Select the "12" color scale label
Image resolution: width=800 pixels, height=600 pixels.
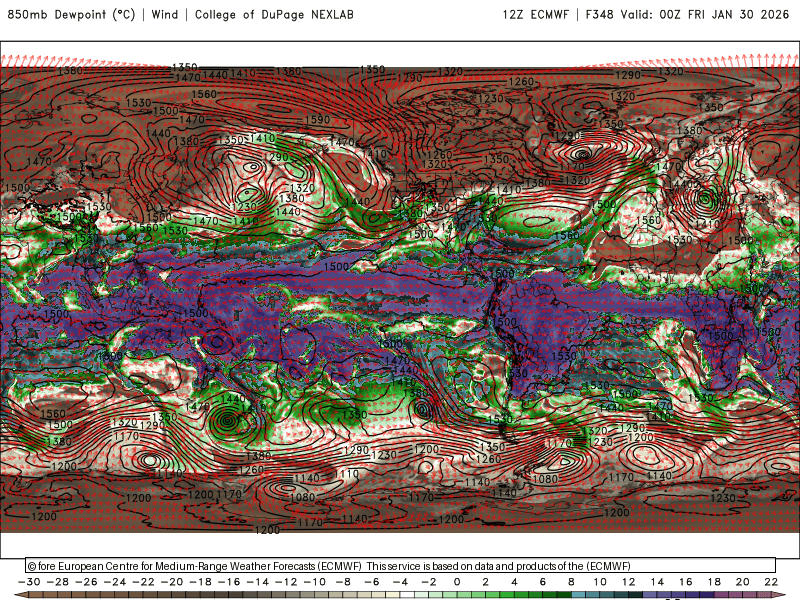pyautogui.click(x=629, y=582)
